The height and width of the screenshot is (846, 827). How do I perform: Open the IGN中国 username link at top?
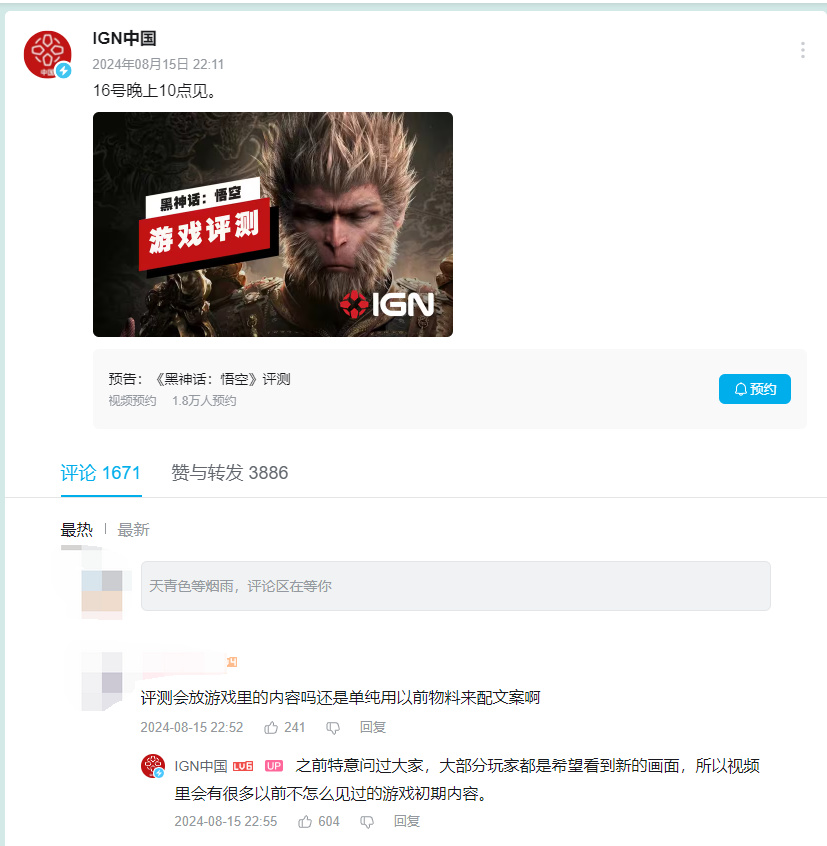125,38
